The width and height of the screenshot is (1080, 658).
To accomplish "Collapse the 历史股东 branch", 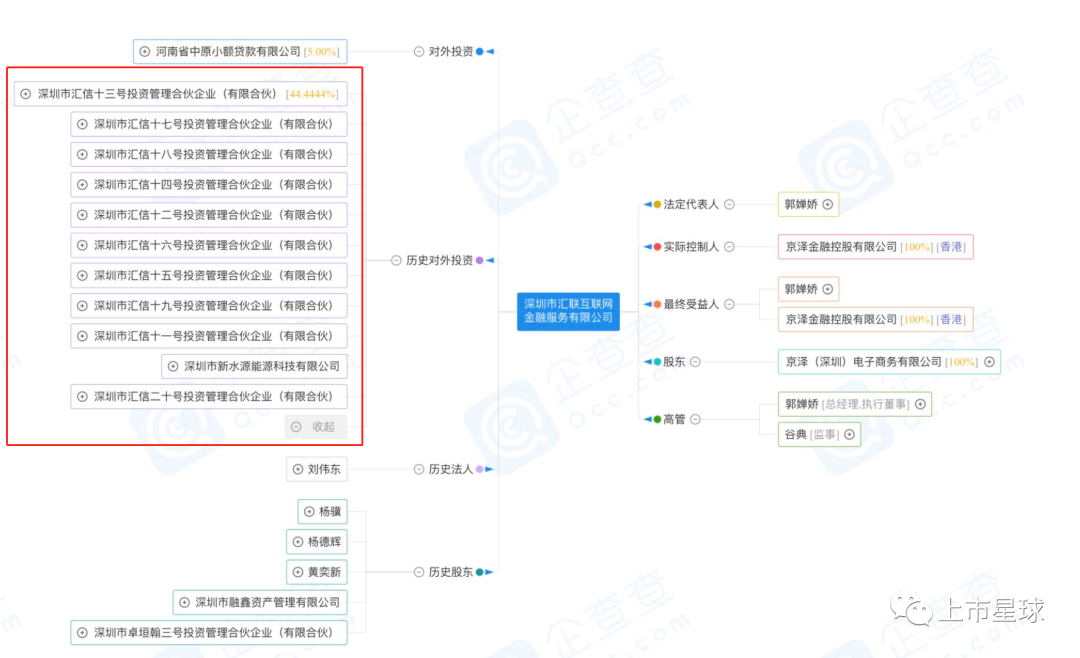I will [419, 572].
